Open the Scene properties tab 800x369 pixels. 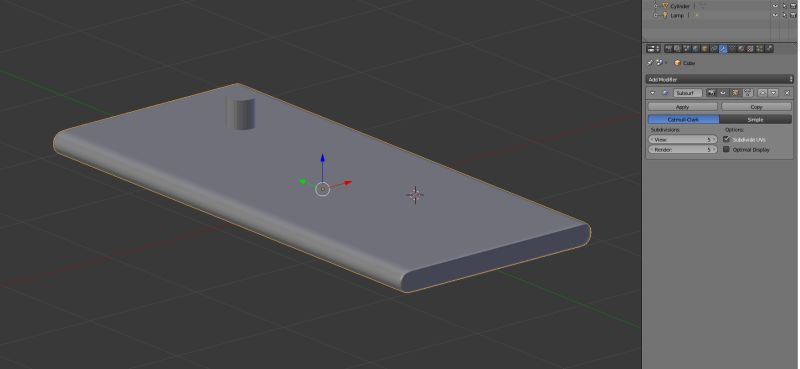(686, 48)
